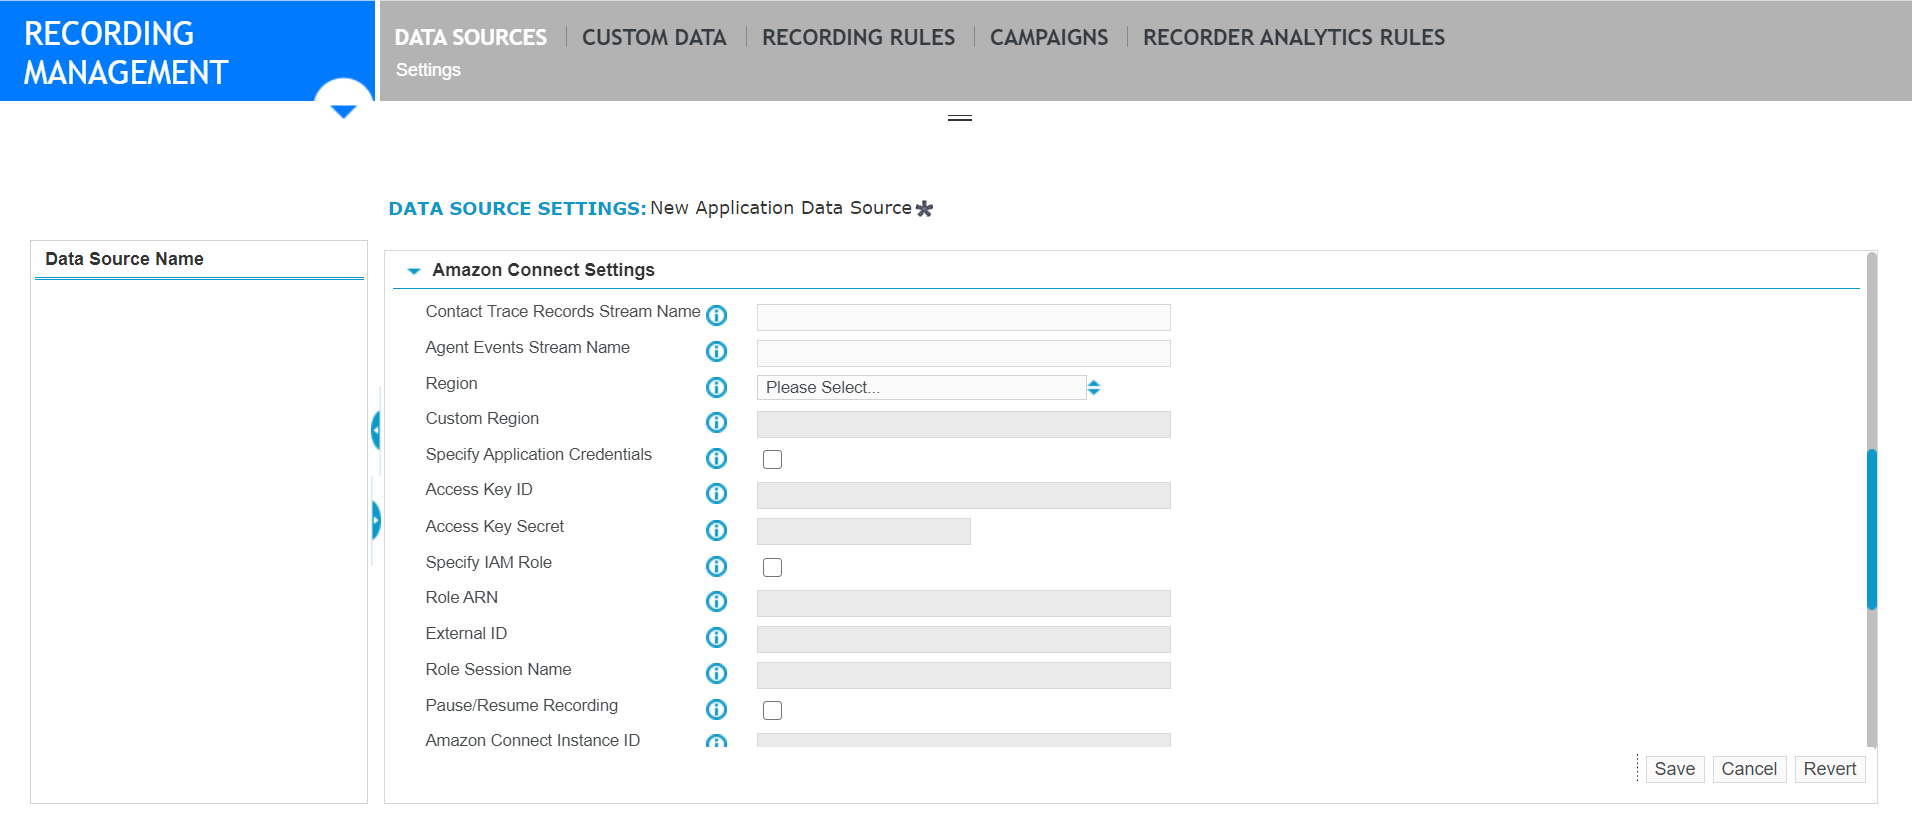This screenshot has height=817, width=1912.
Task: Click the New Application Data Source title text
Action: pos(780,208)
